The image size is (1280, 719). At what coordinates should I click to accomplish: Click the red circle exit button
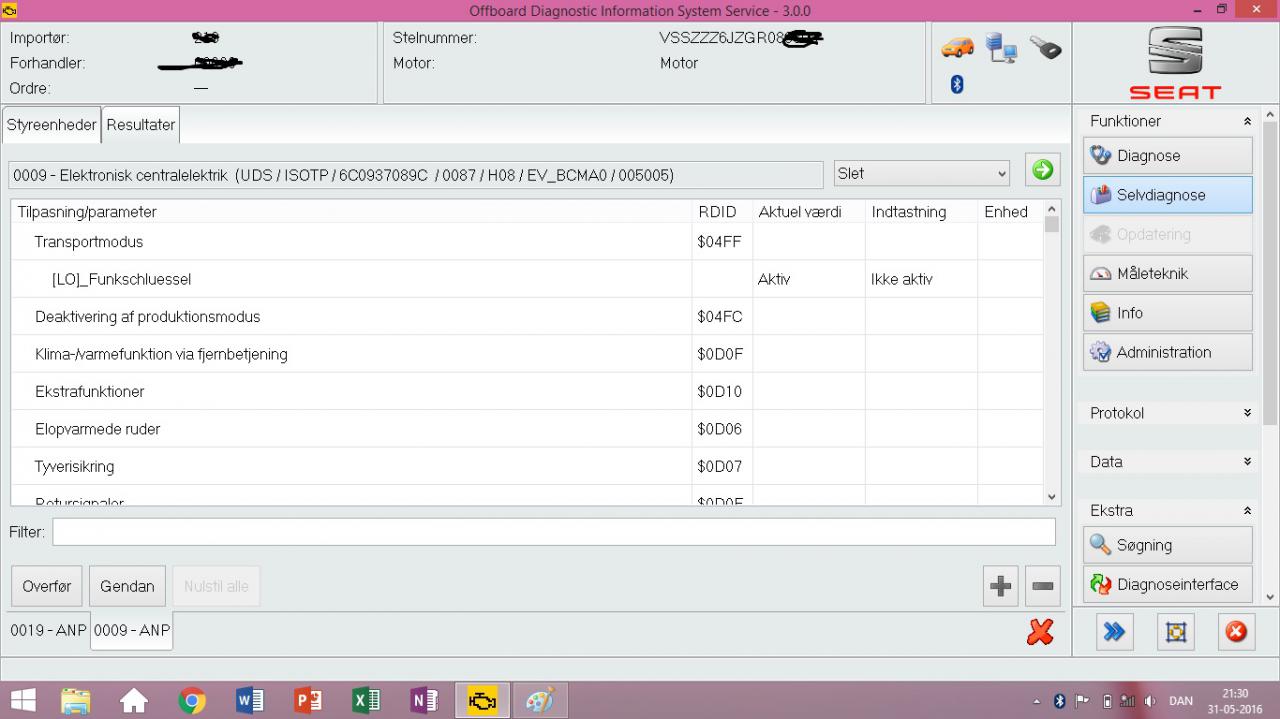(x=1236, y=632)
